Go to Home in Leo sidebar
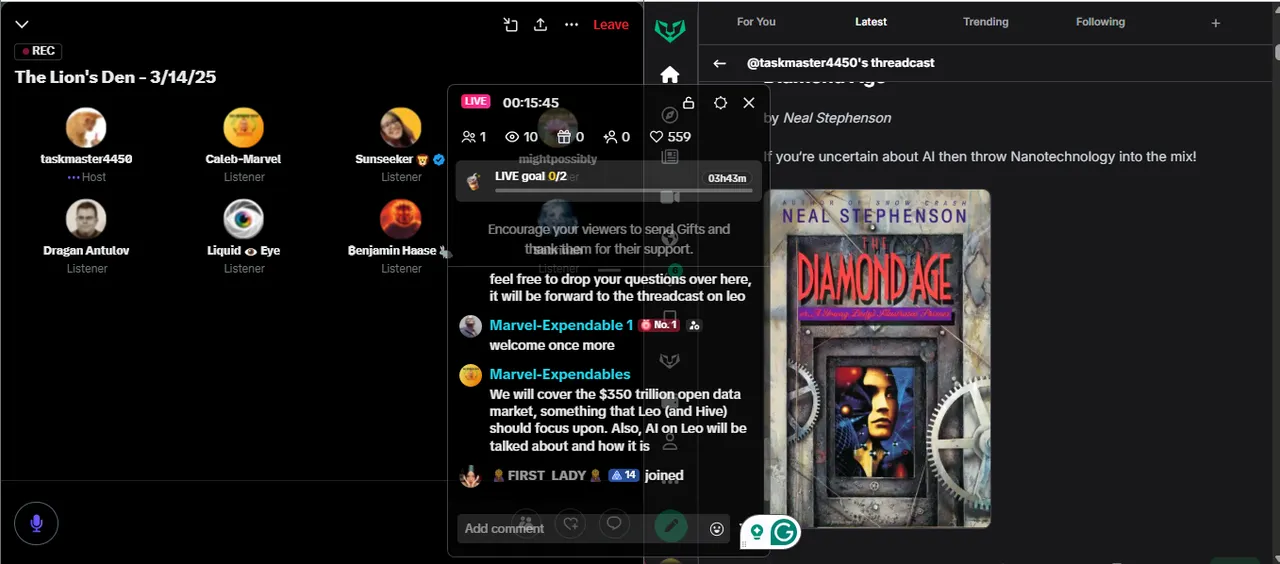Image resolution: width=1280 pixels, height=564 pixels. point(670,75)
